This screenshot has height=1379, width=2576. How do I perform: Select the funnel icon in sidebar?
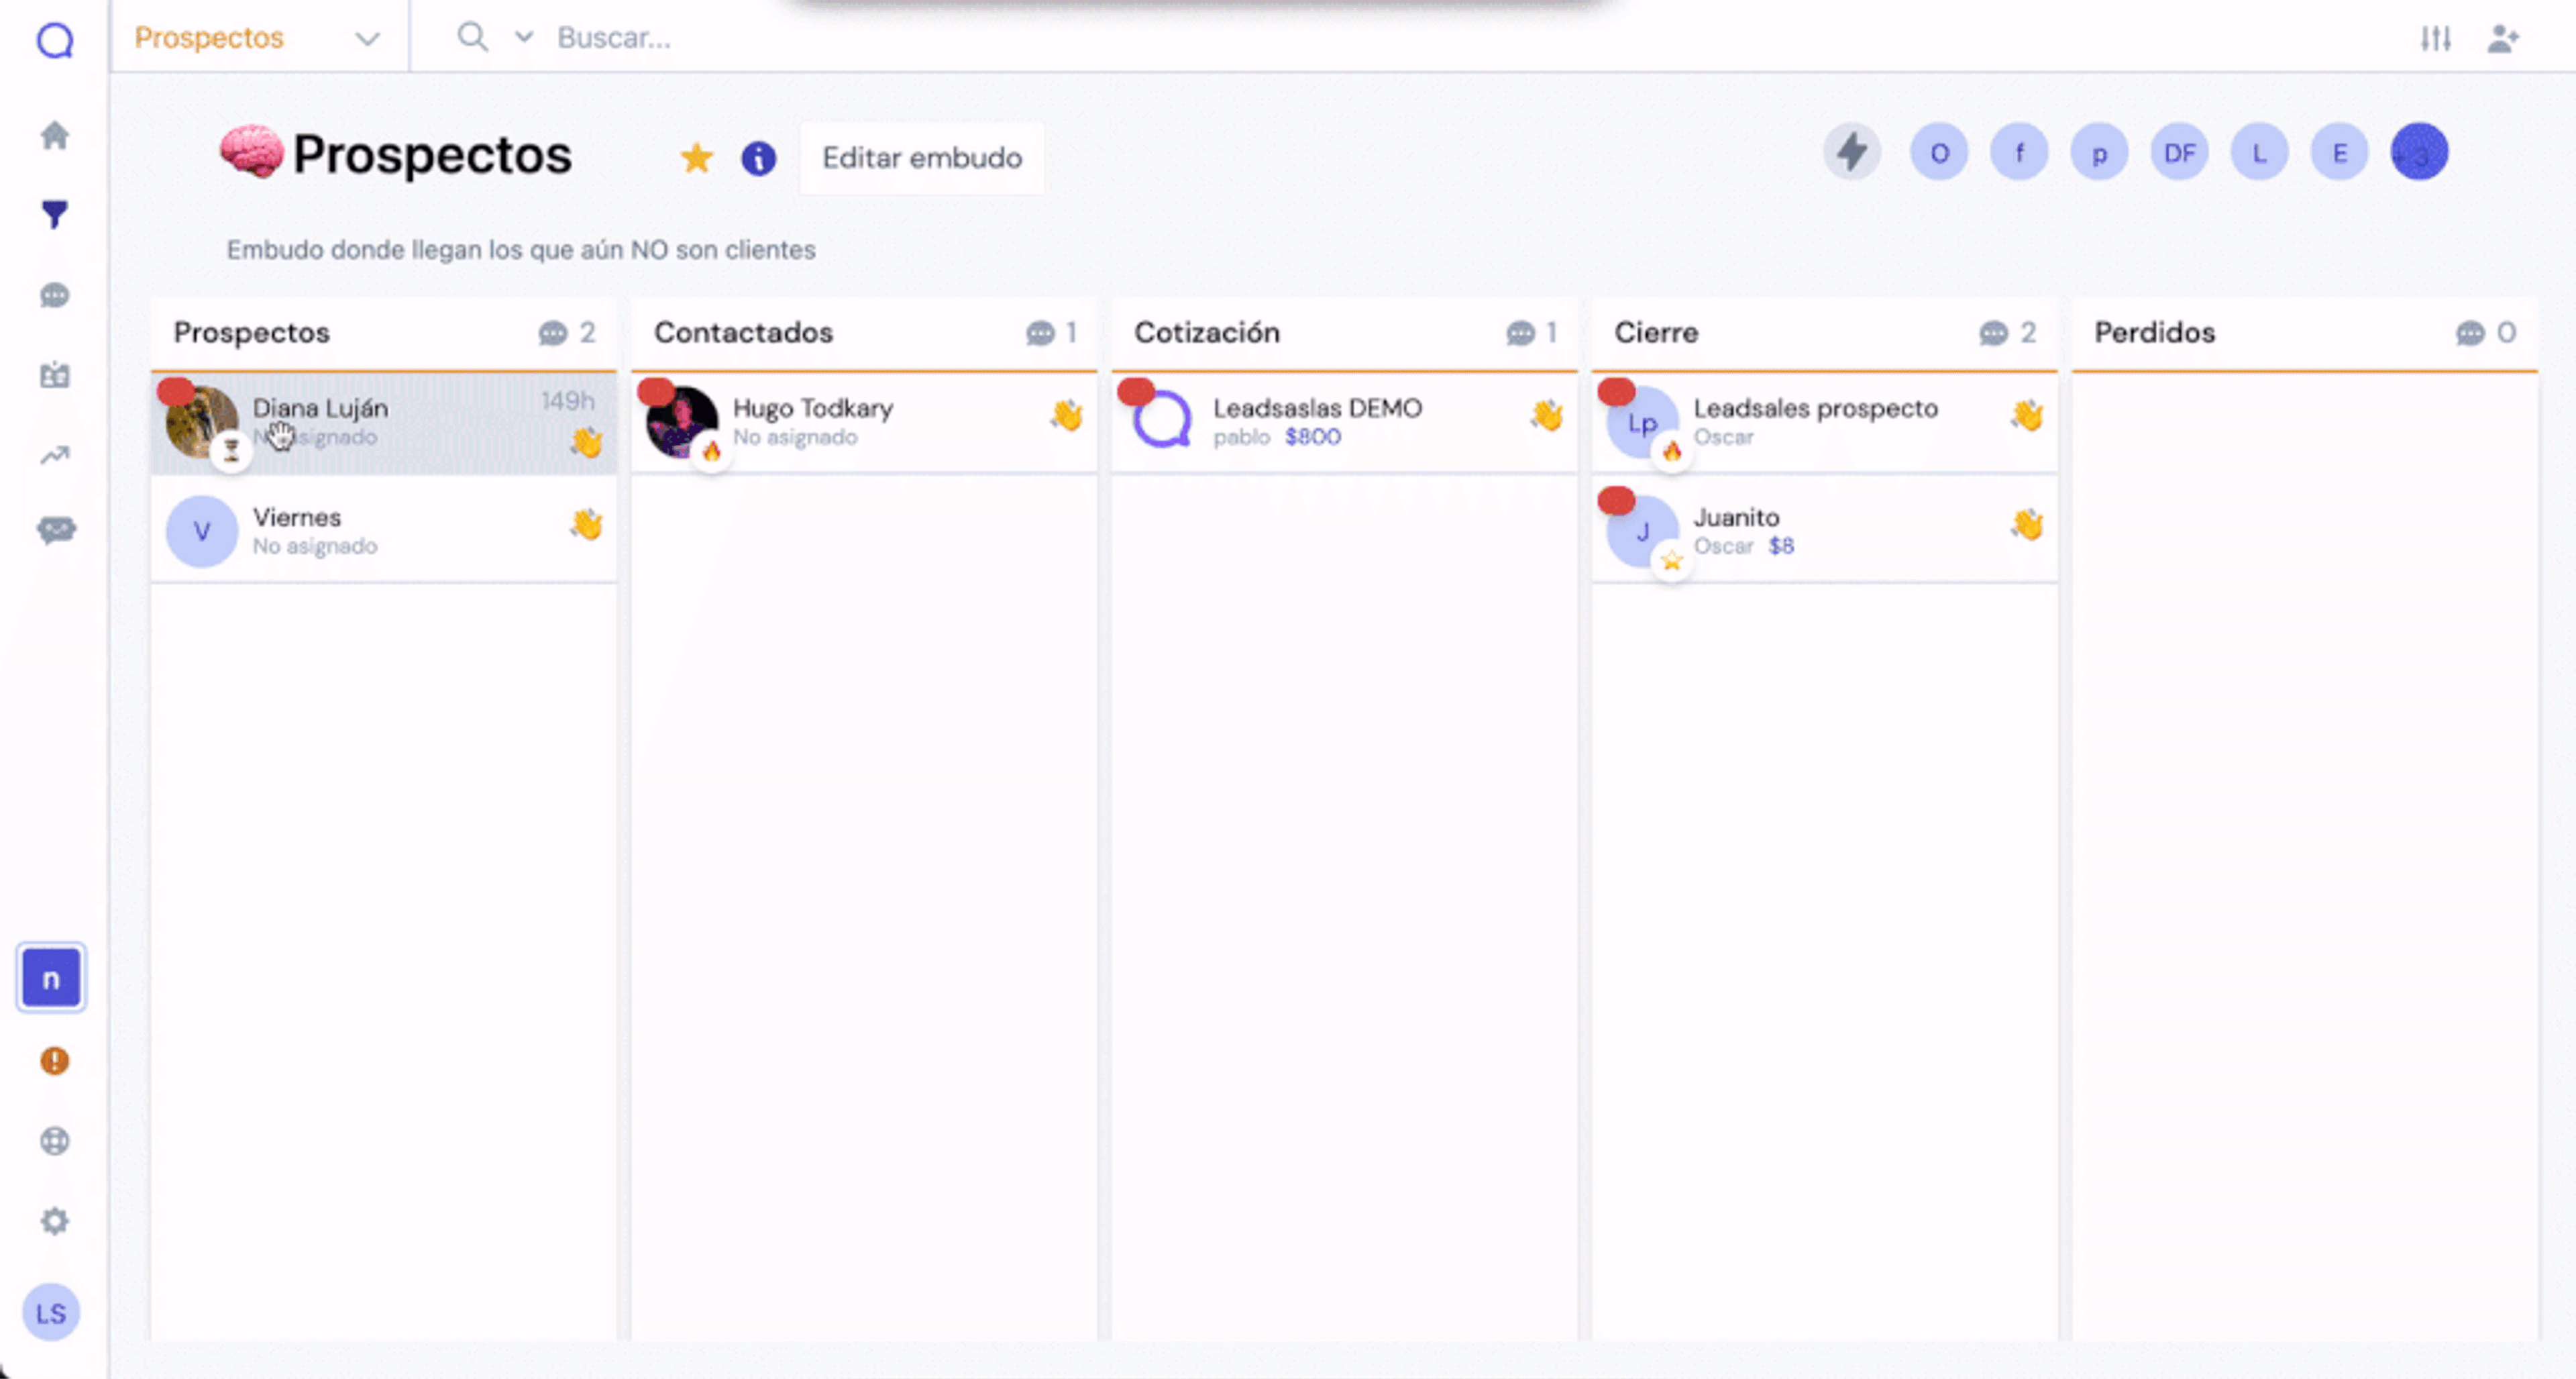55,214
